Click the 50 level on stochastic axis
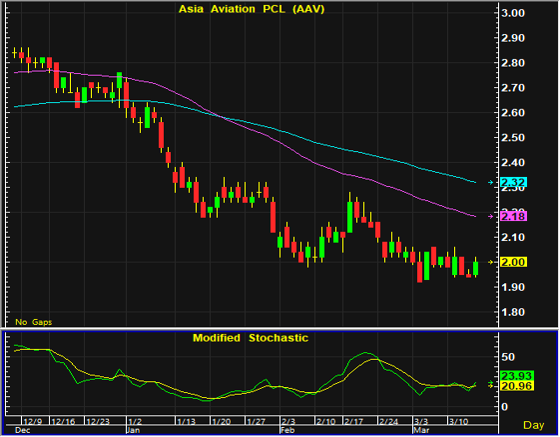560x437 pixels. coord(508,357)
